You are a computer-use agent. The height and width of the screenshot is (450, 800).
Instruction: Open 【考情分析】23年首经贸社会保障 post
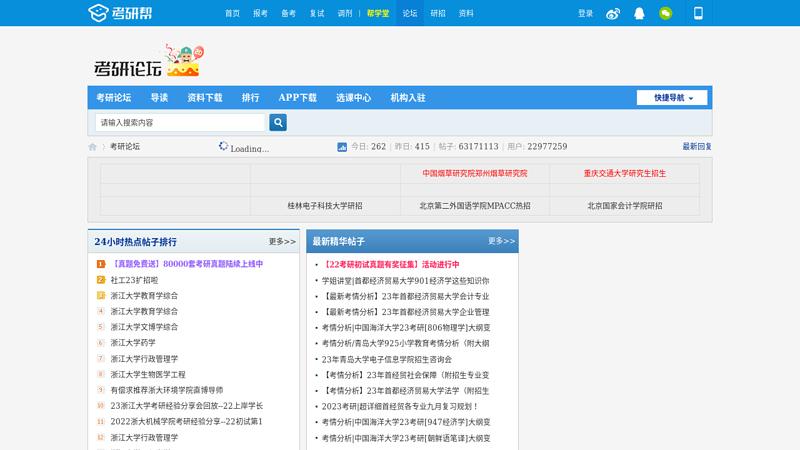coord(405,375)
